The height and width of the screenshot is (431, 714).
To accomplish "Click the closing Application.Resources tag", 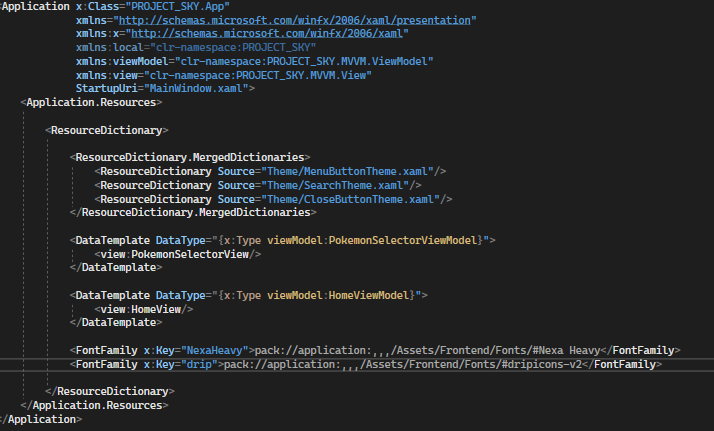I will coord(94,406).
